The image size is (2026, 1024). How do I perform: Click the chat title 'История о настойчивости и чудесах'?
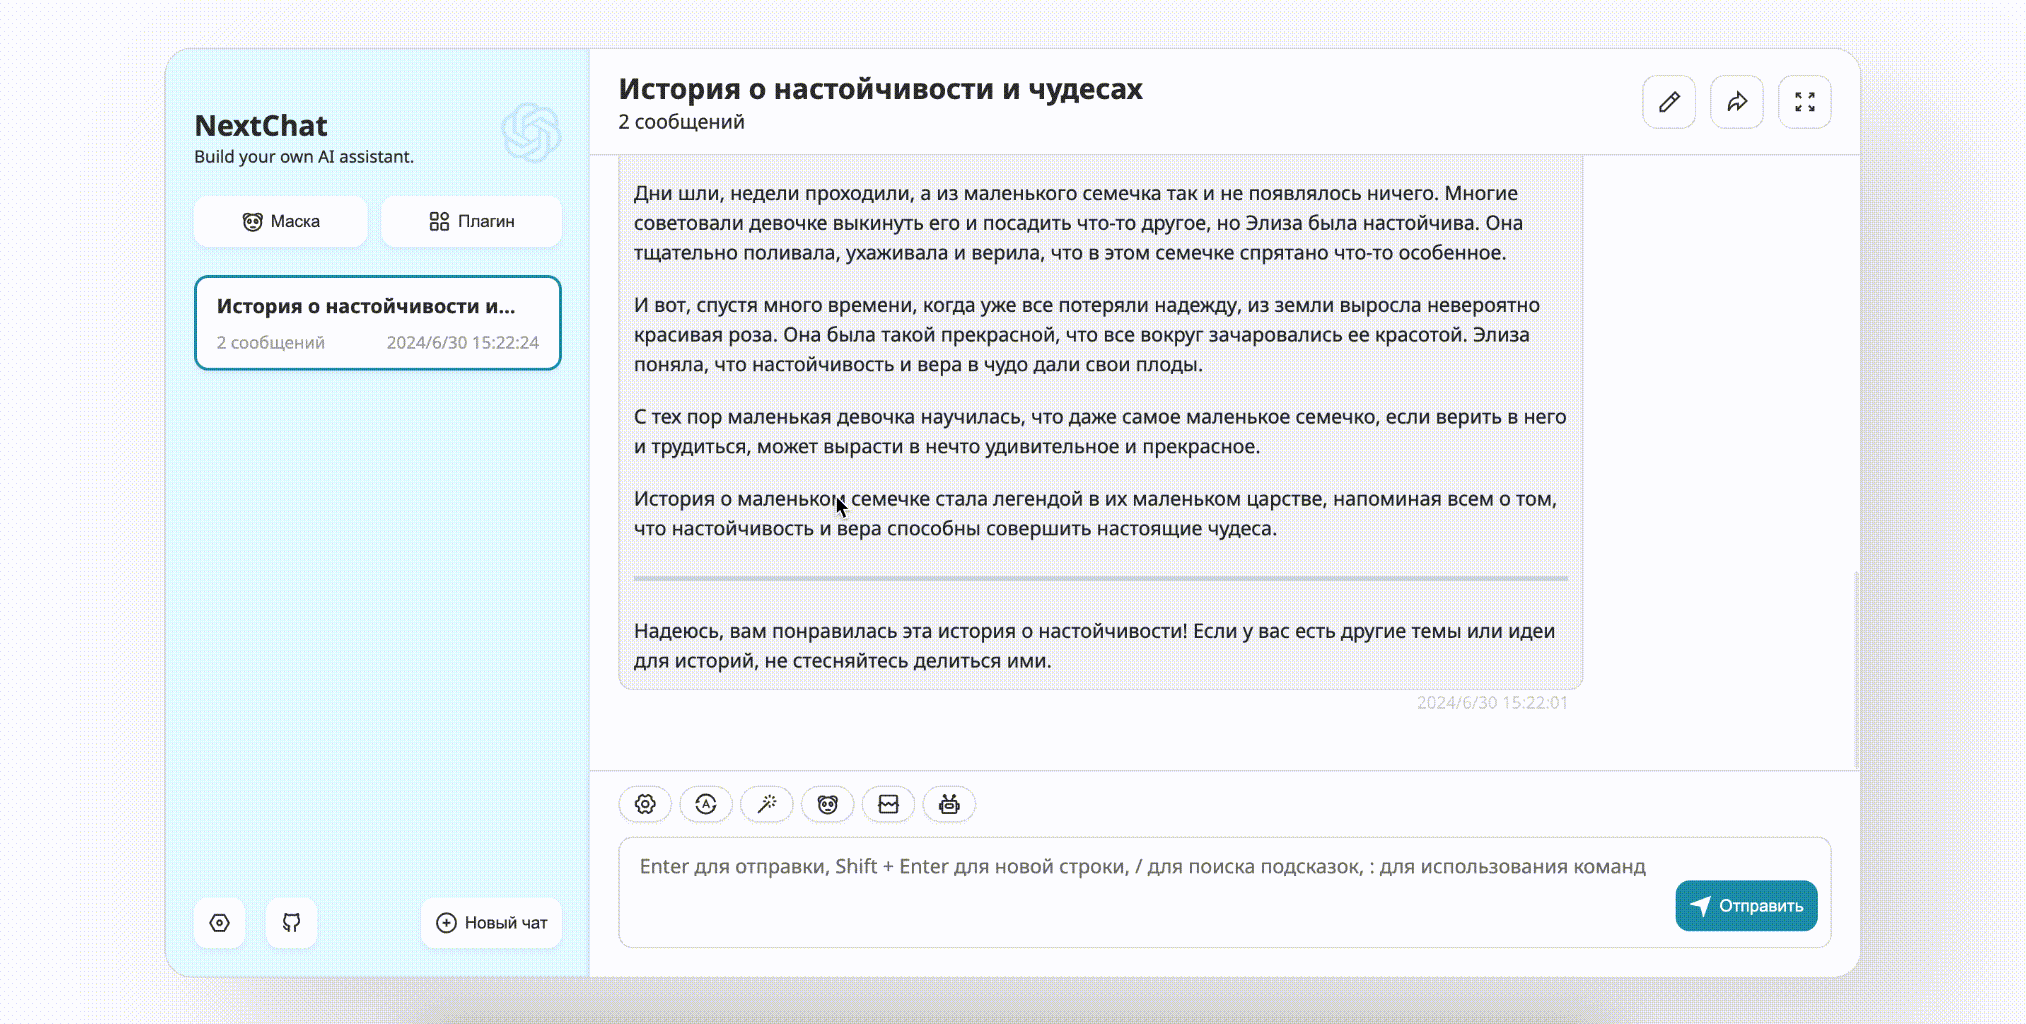pyautogui.click(x=880, y=89)
